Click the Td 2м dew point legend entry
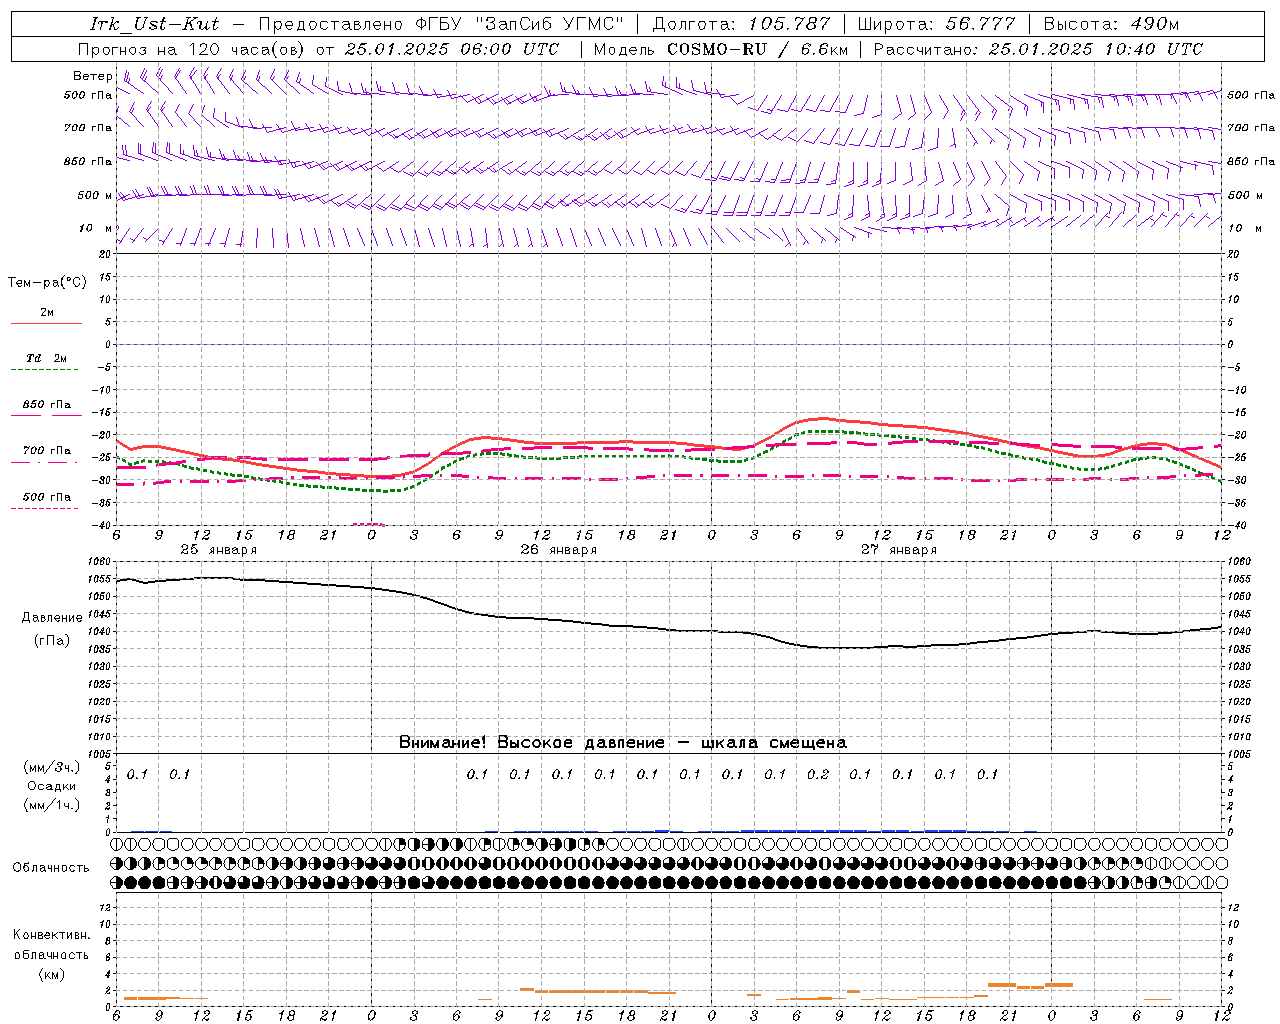Viewport: 1280px width, 1024px height. click(47, 358)
